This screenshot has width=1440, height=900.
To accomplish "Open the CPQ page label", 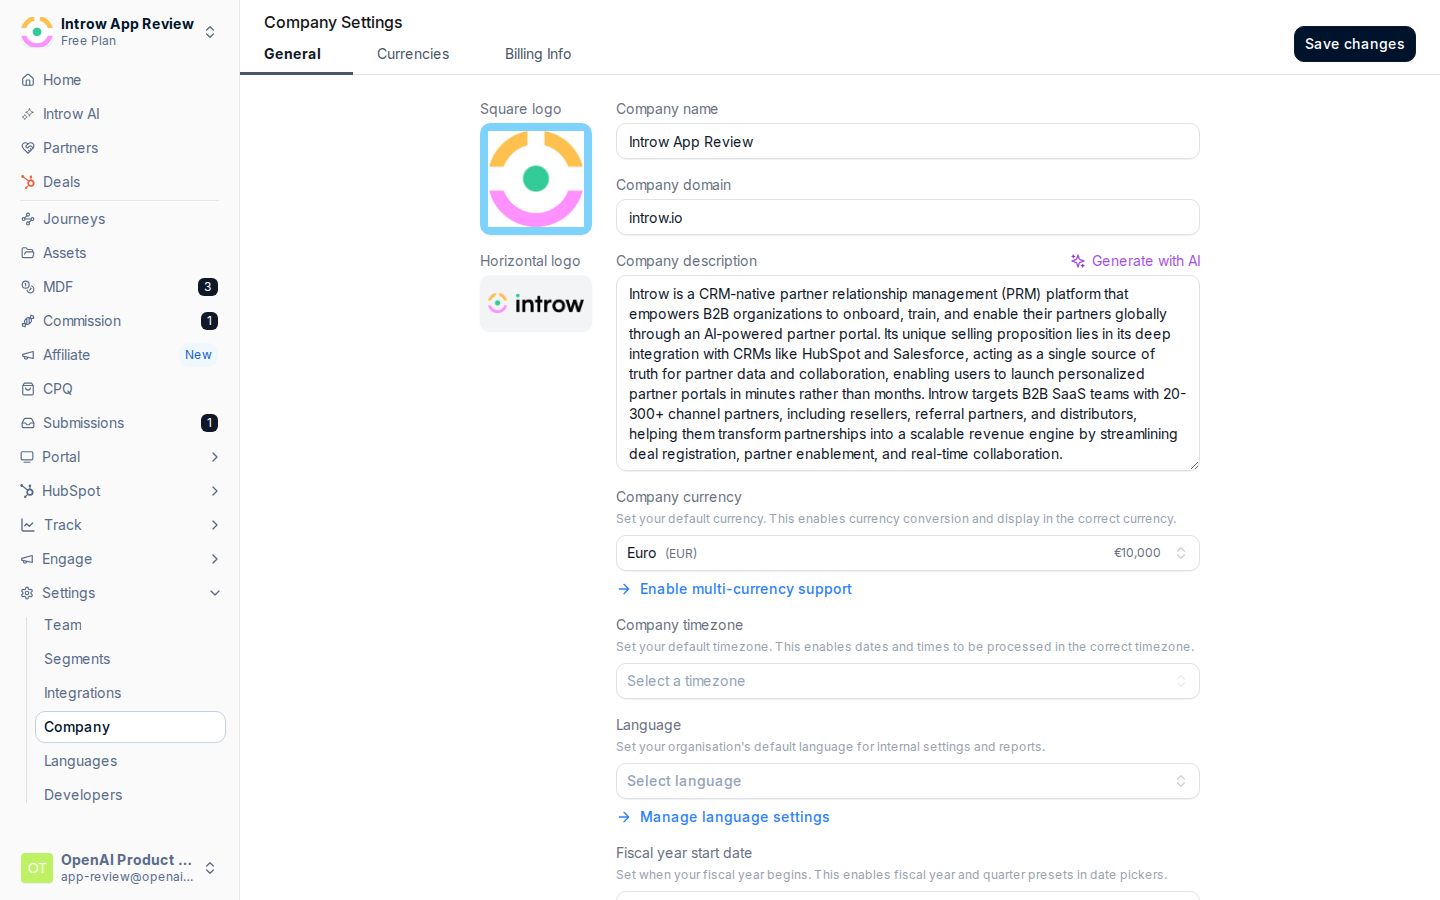I will pos(58,389).
